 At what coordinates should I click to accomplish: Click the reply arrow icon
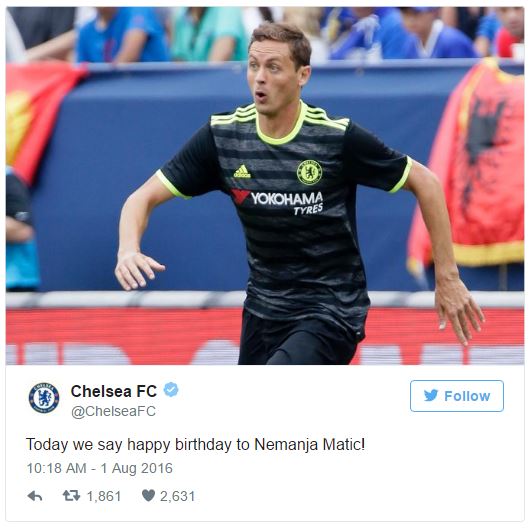(x=35, y=496)
